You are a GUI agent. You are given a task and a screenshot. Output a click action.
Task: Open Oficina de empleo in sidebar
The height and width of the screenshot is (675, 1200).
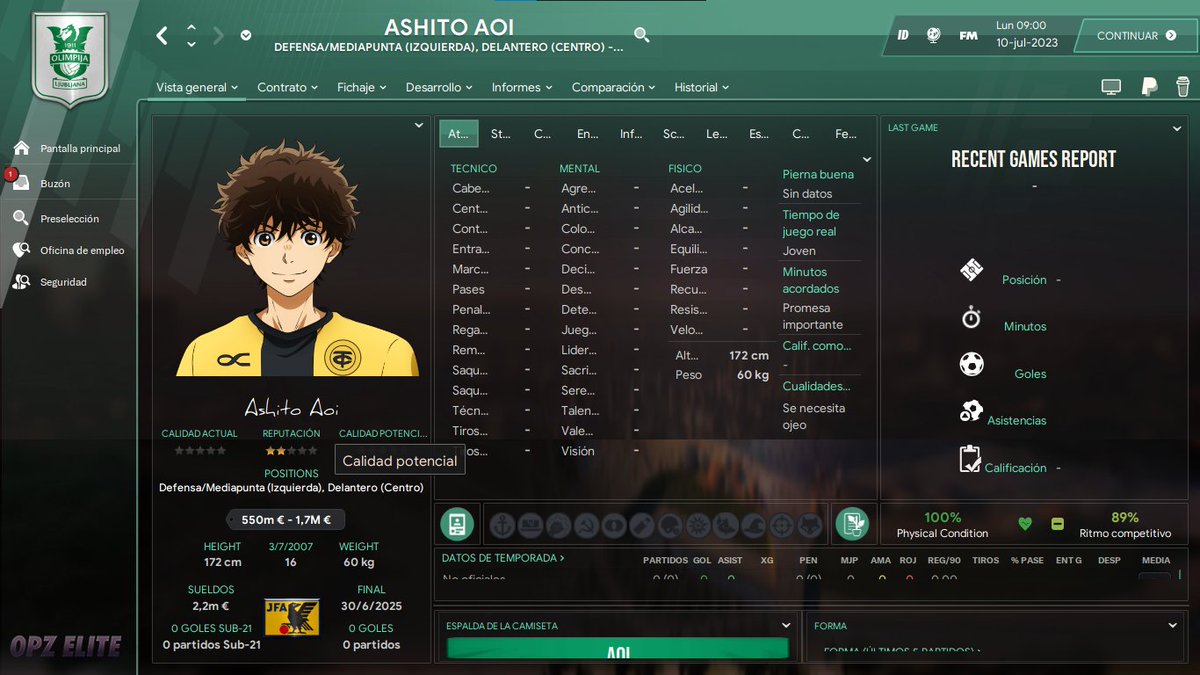coord(68,250)
